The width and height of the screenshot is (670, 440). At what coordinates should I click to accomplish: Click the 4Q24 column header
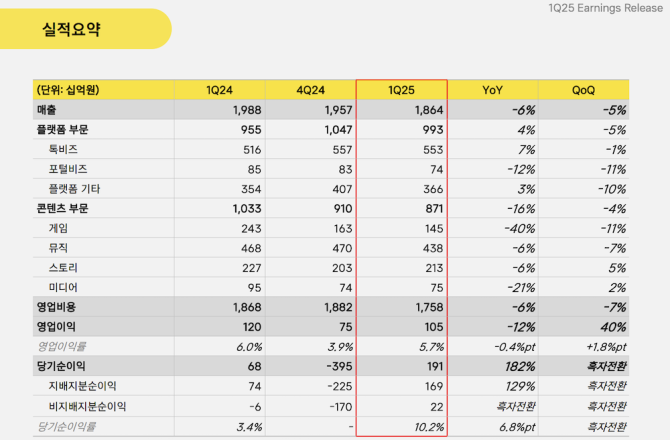(x=311, y=90)
